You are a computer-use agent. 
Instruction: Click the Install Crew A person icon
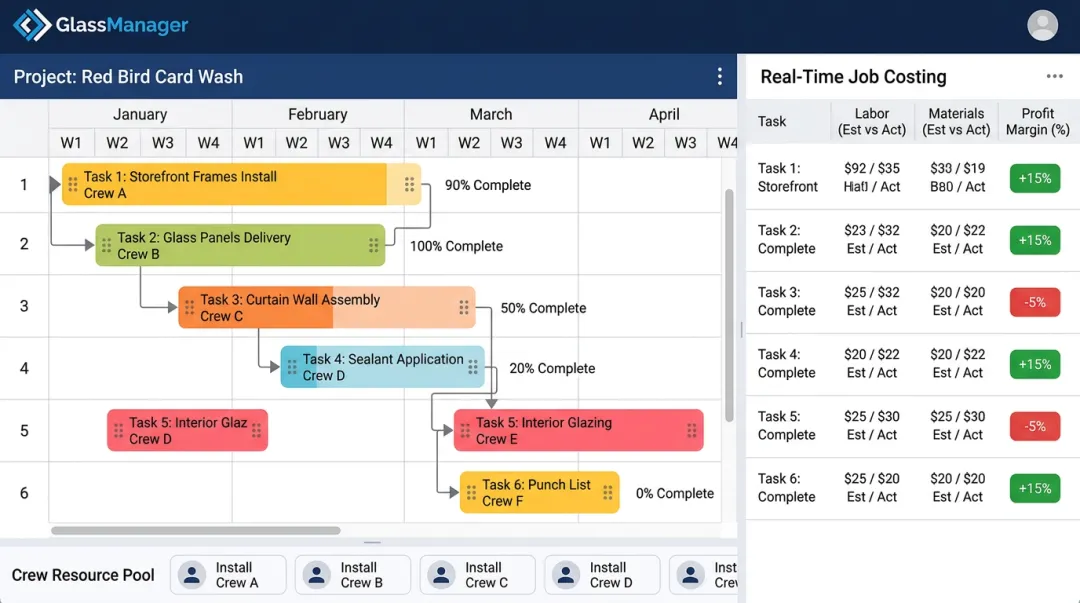pos(192,575)
